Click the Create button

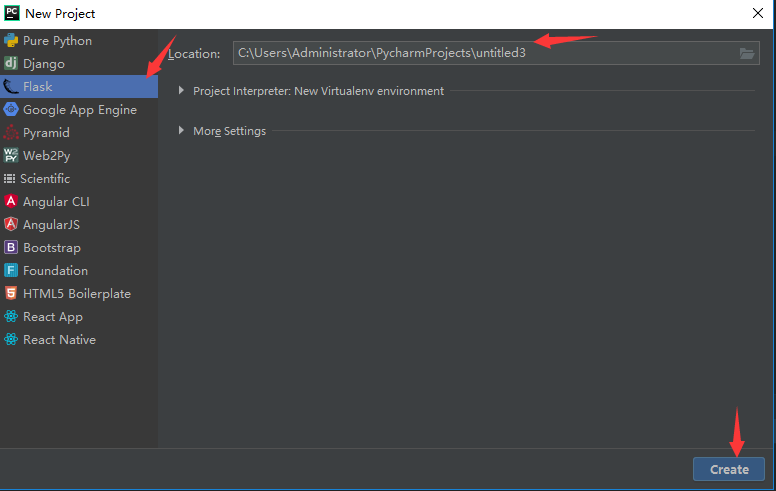pyautogui.click(x=729, y=469)
